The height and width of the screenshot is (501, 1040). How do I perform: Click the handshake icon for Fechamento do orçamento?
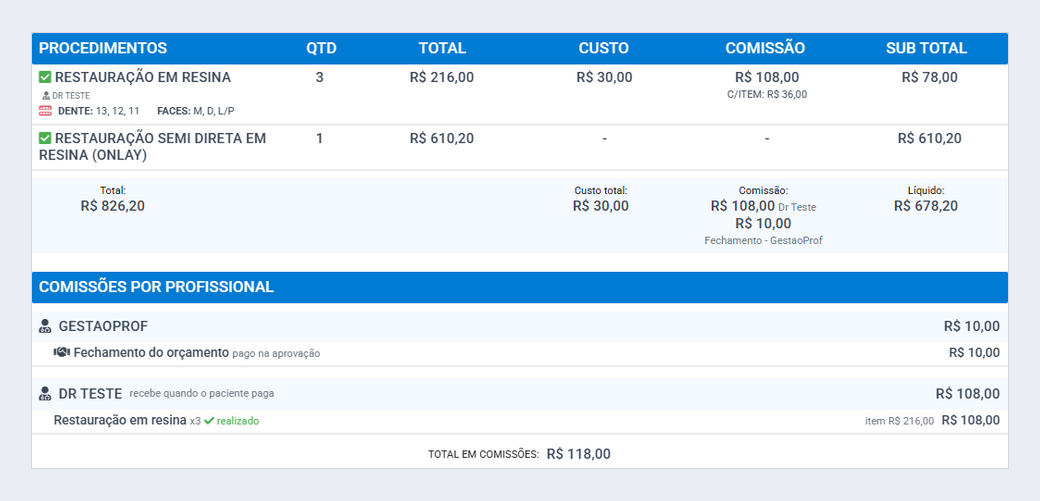point(62,352)
